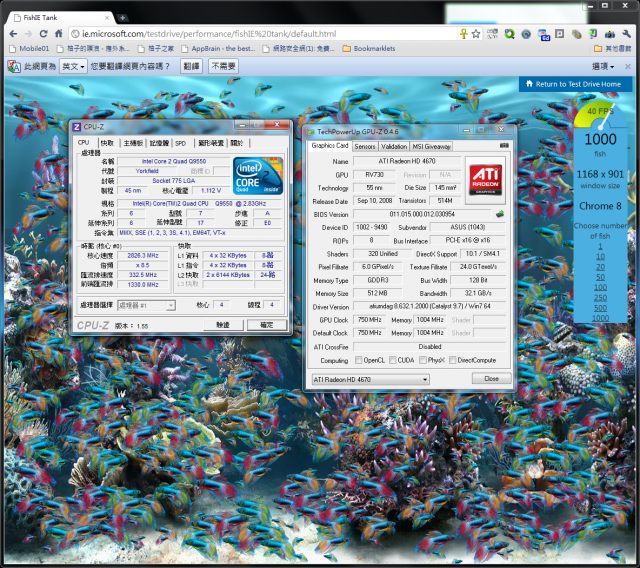Screen dimensions: 640x568
Task: Toggle the PhysX checkbox in GPU-Z
Action: tap(423, 360)
